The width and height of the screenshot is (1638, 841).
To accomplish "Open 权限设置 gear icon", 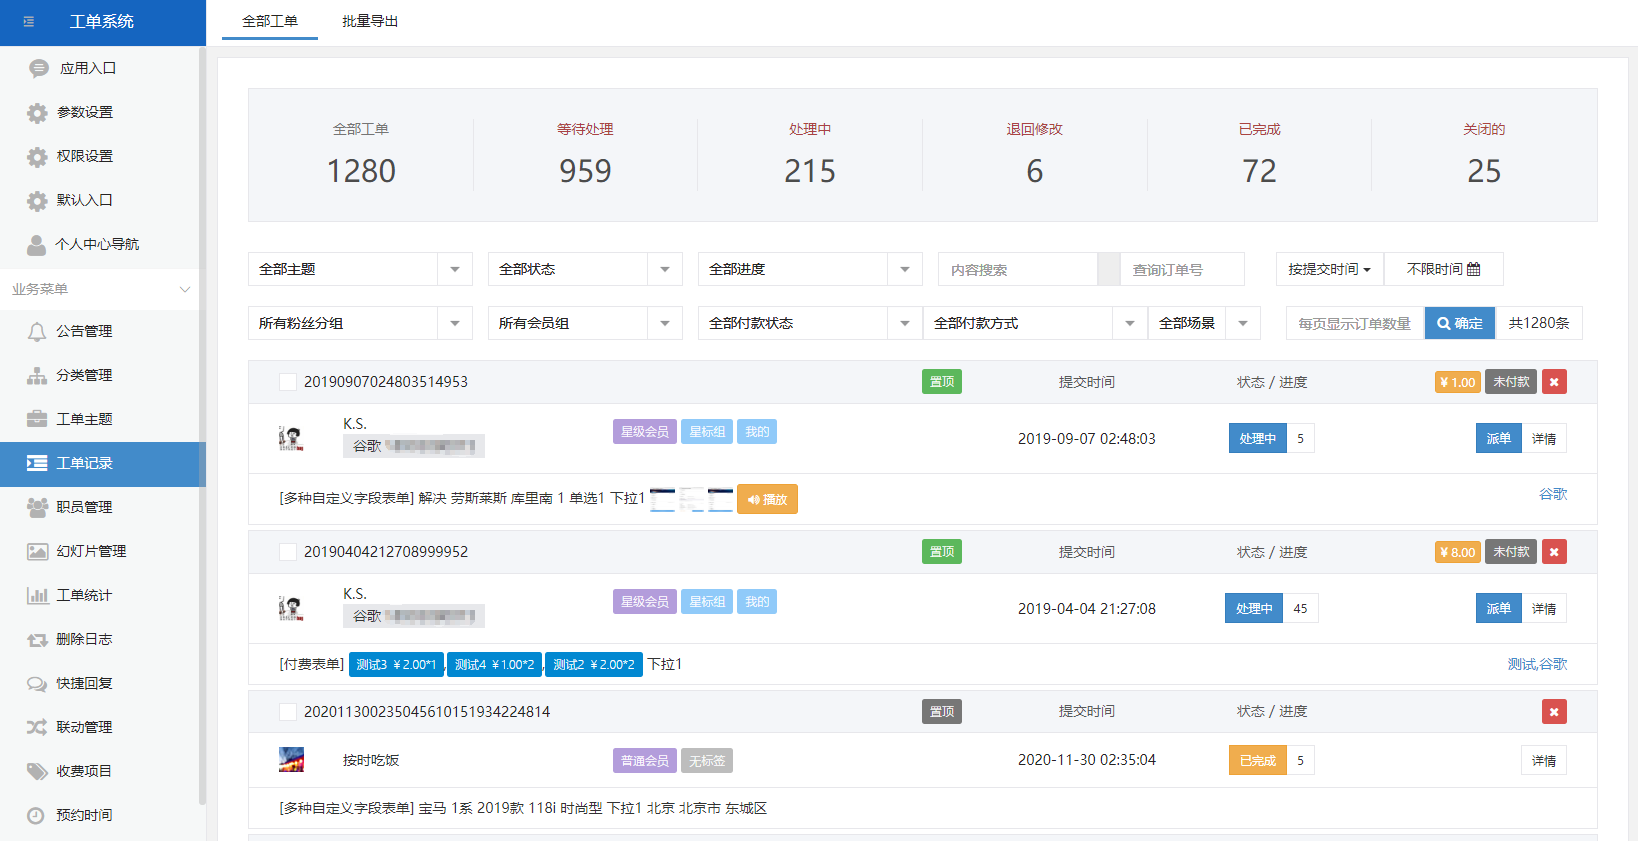I will (37, 156).
